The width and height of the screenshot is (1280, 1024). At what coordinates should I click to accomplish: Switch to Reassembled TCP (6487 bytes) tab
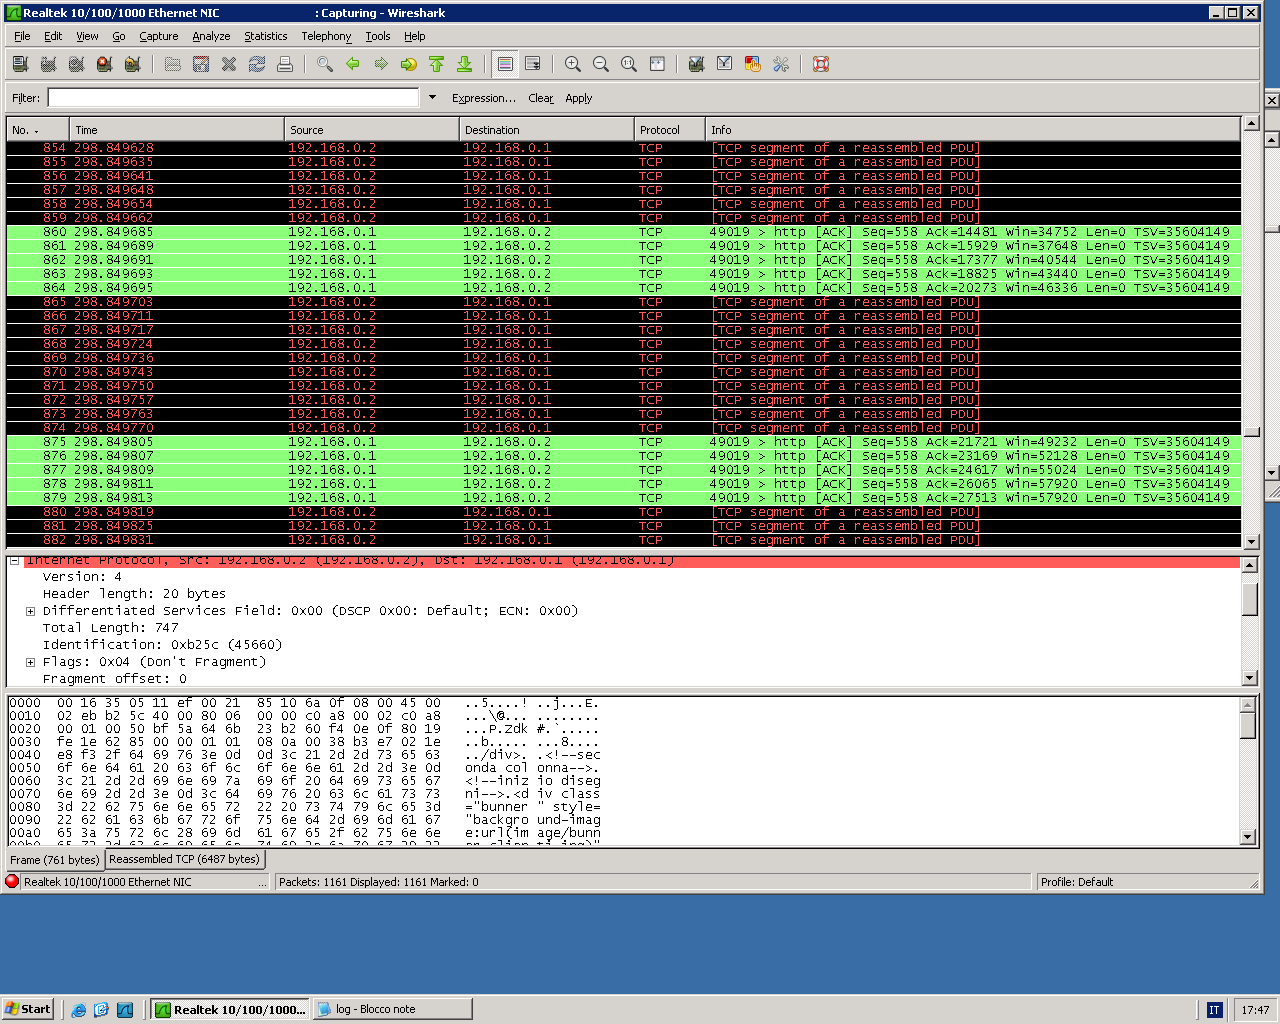[x=184, y=859]
